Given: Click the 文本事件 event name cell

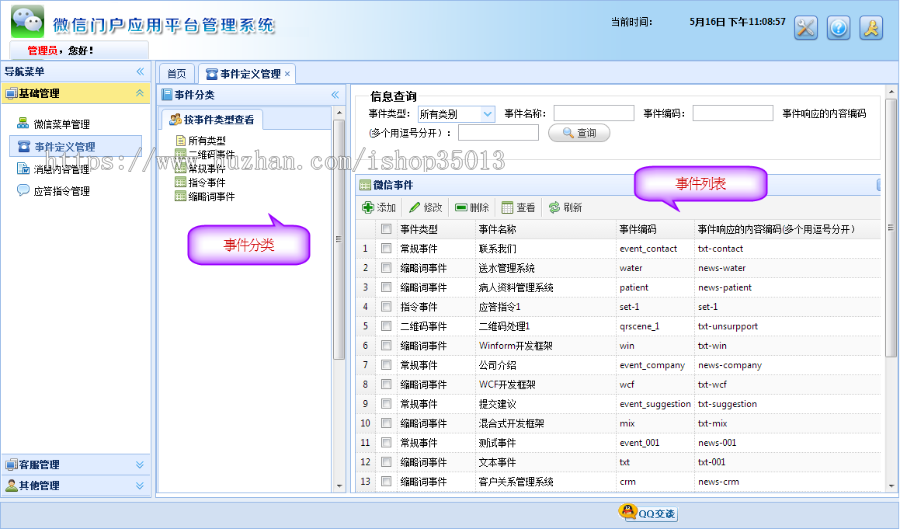Looking at the screenshot, I should click(497, 462).
